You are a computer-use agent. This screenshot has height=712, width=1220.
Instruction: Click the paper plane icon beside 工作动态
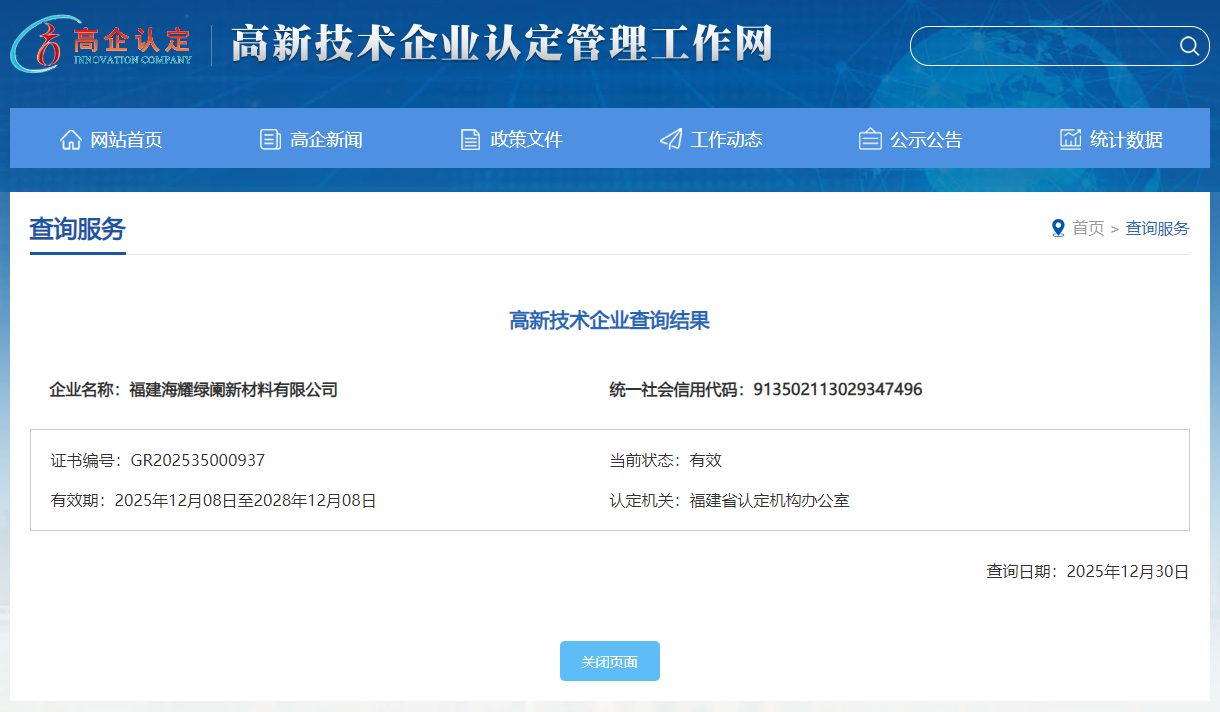671,139
